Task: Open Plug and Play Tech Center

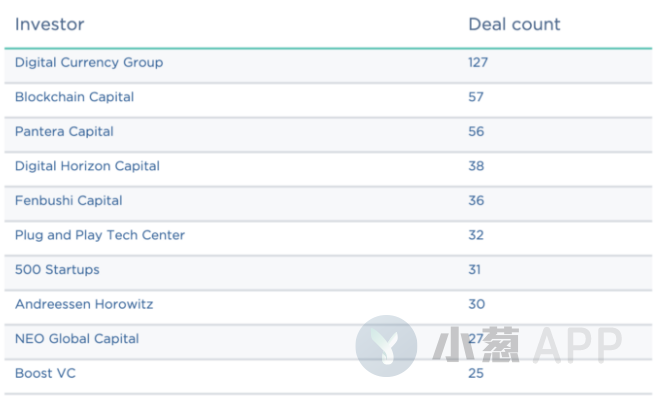Action: (100, 235)
